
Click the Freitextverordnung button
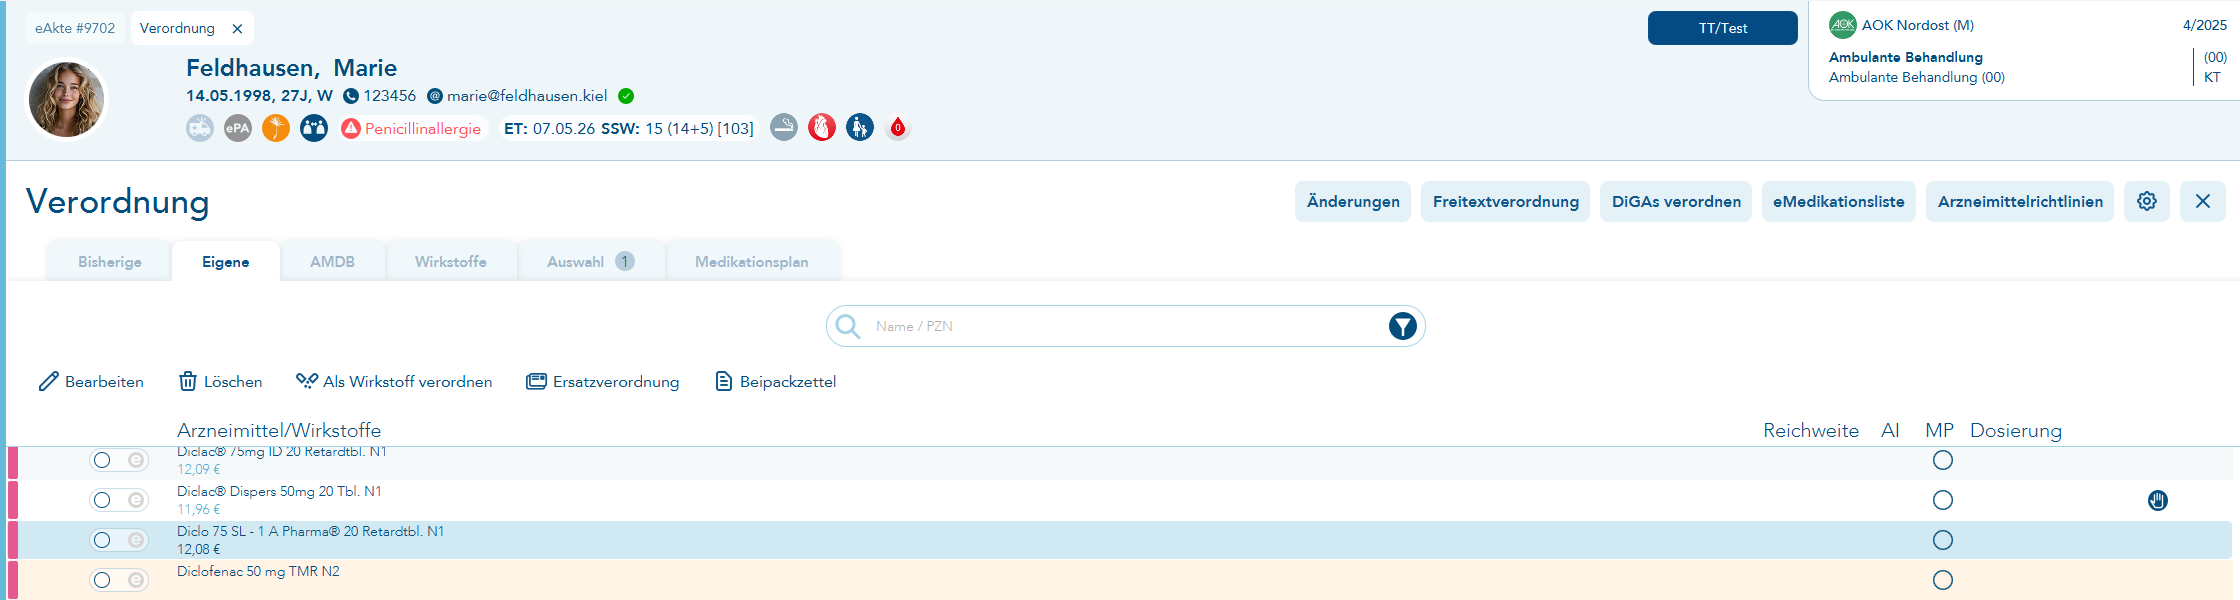pos(1505,201)
